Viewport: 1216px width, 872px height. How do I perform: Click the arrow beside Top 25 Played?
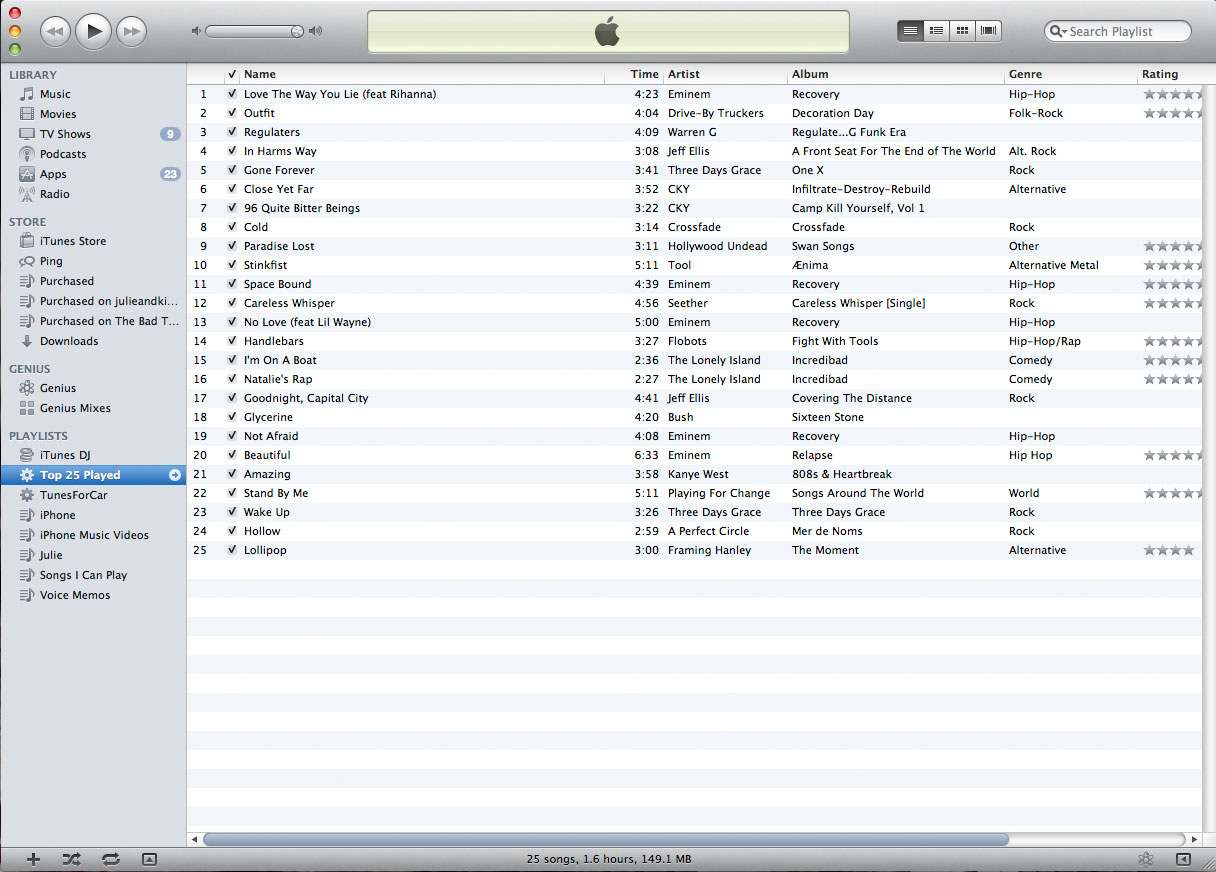pyautogui.click(x=175, y=475)
